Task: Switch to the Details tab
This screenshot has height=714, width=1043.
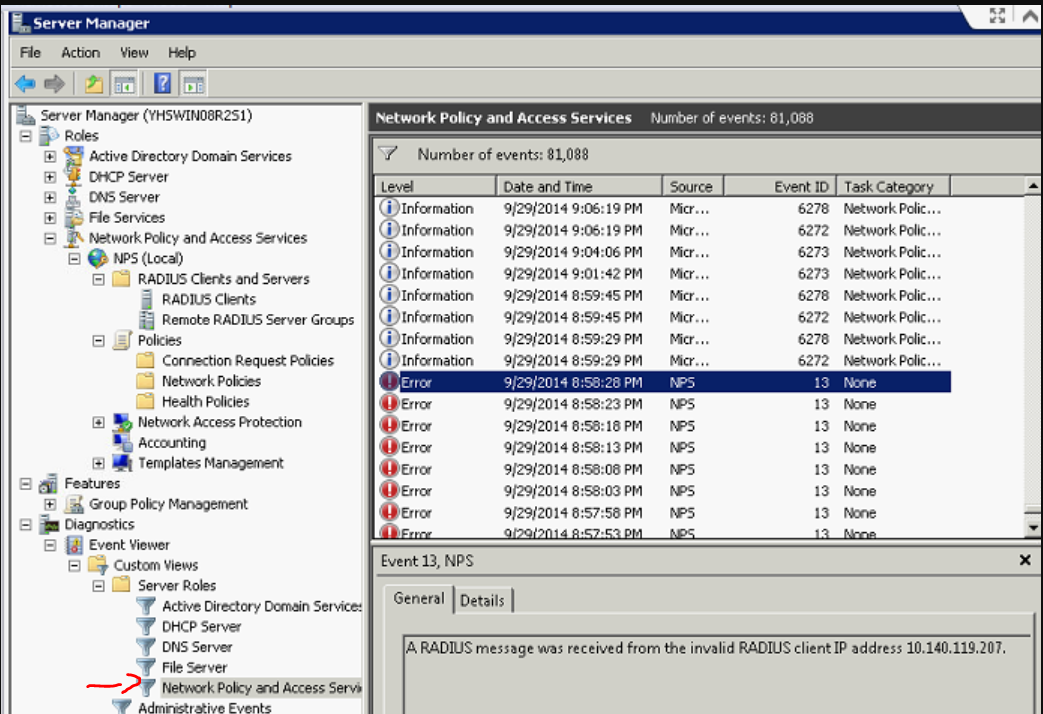Action: (482, 600)
